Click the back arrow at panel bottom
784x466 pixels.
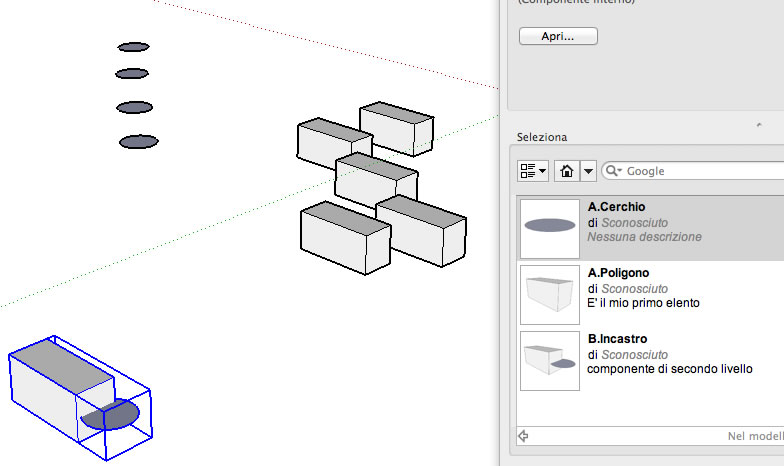pos(523,436)
